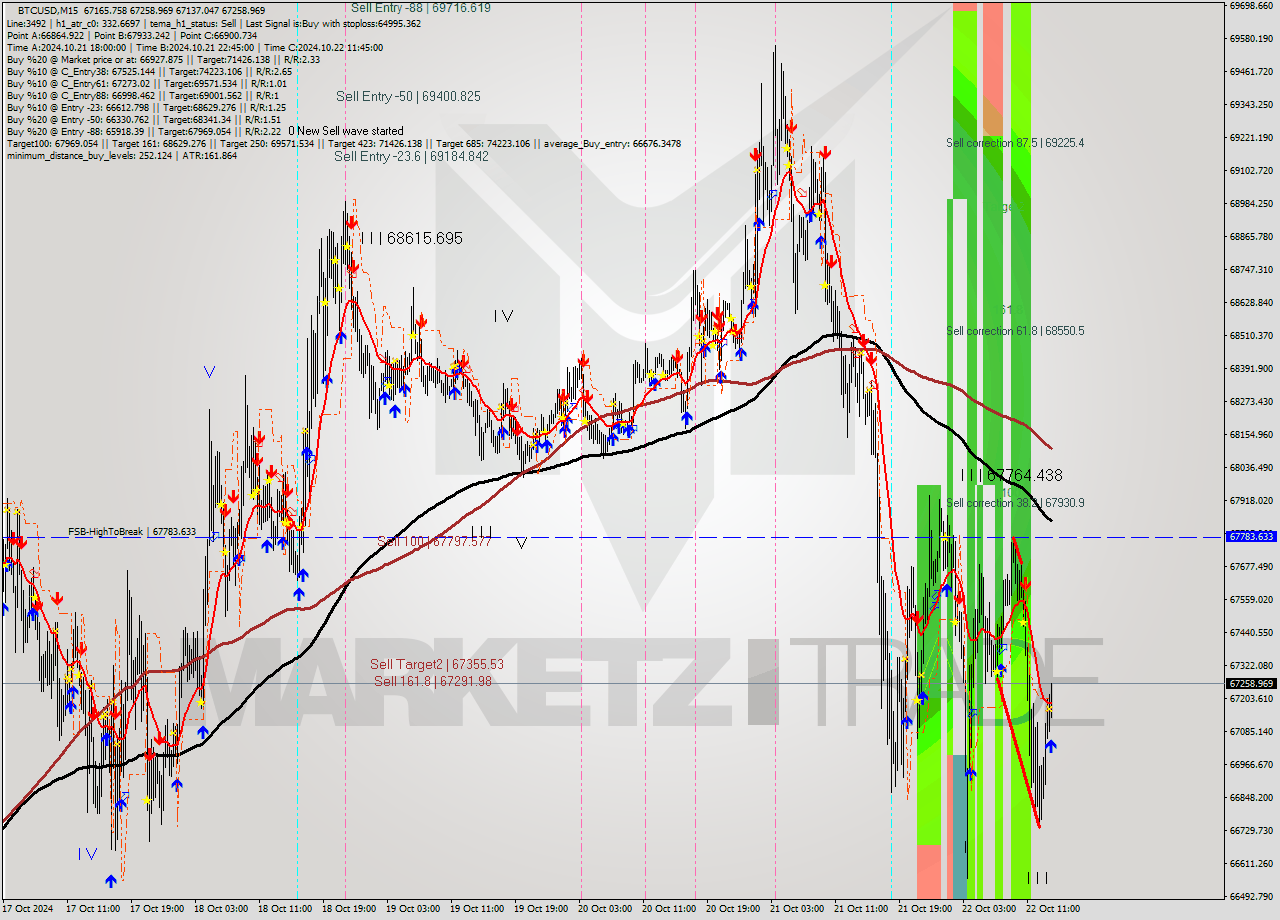Select the 'Sell Target2 | 67355.53' label
The height and width of the screenshot is (920, 1280).
tap(437, 664)
